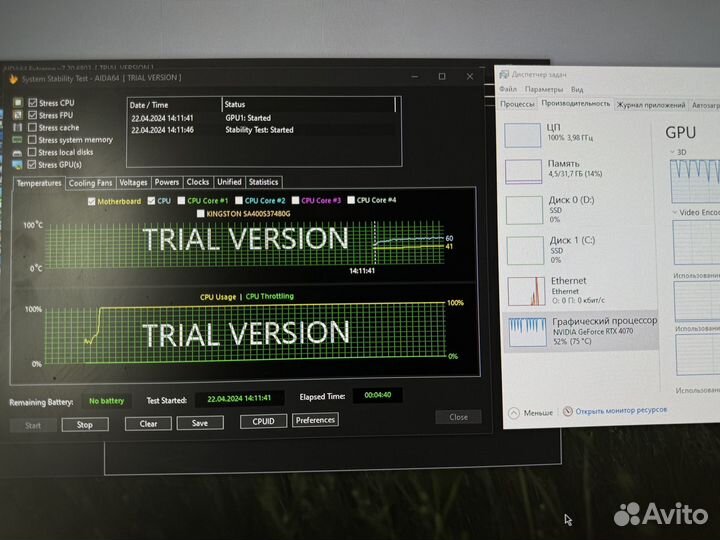Enable the Stress CPU checkbox
Image resolution: width=720 pixels, height=540 pixels.
pos(32,102)
